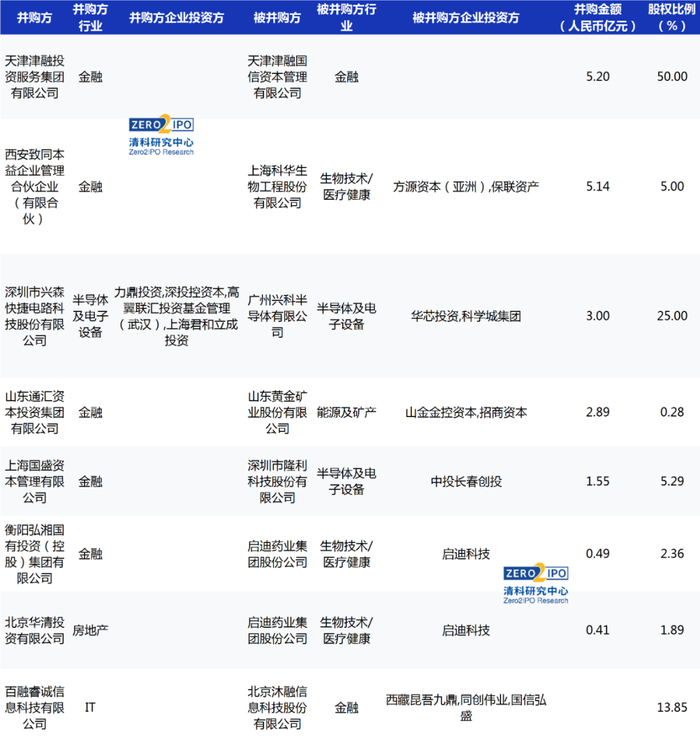The image size is (700, 746).
Task: Select acquirer cell 北京华清投资有限公司
Action: [x=34, y=630]
